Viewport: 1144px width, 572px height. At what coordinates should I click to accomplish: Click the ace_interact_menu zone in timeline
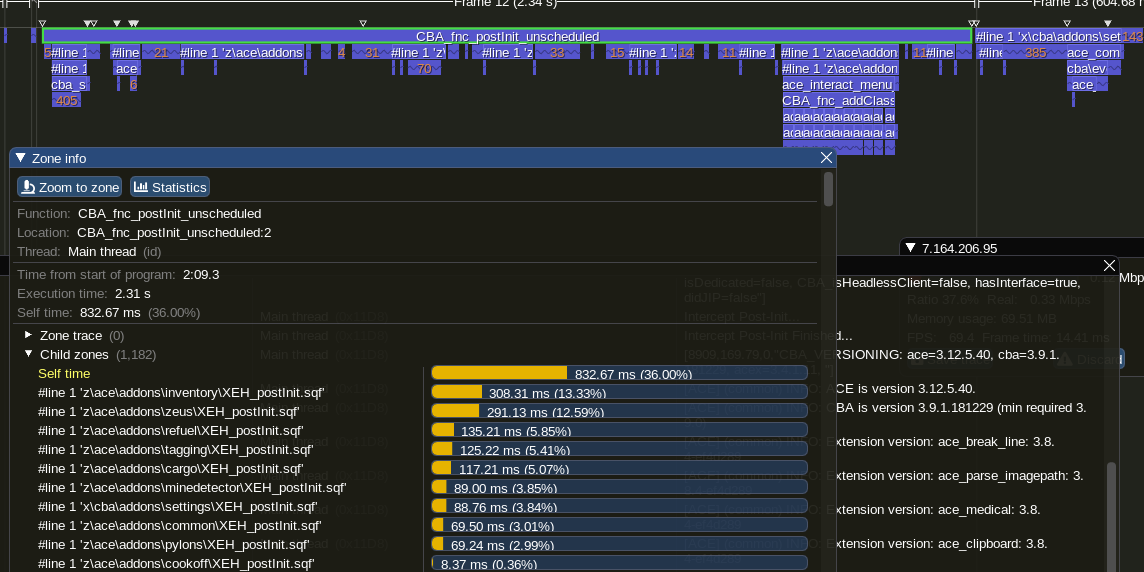[838, 85]
